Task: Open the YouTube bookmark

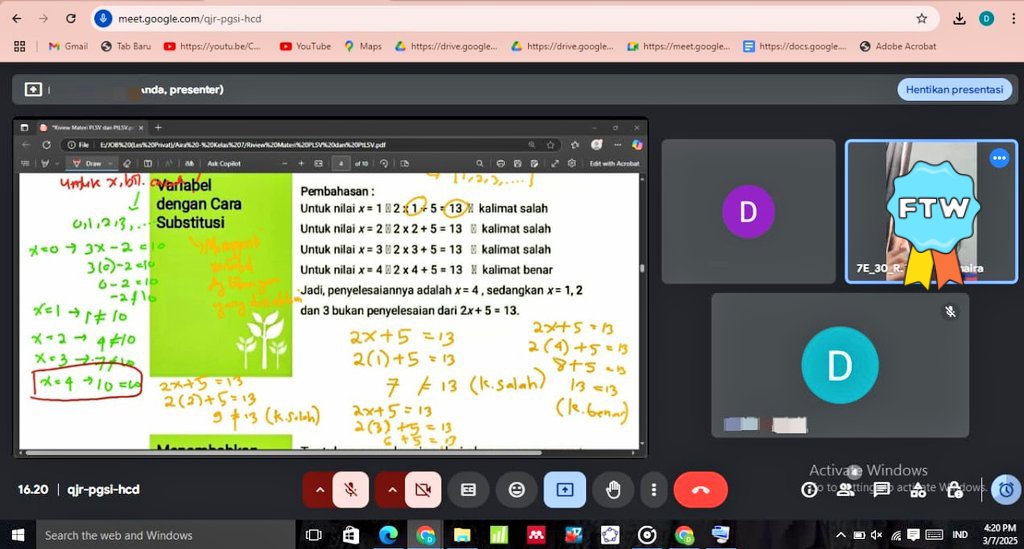Action: [305, 46]
